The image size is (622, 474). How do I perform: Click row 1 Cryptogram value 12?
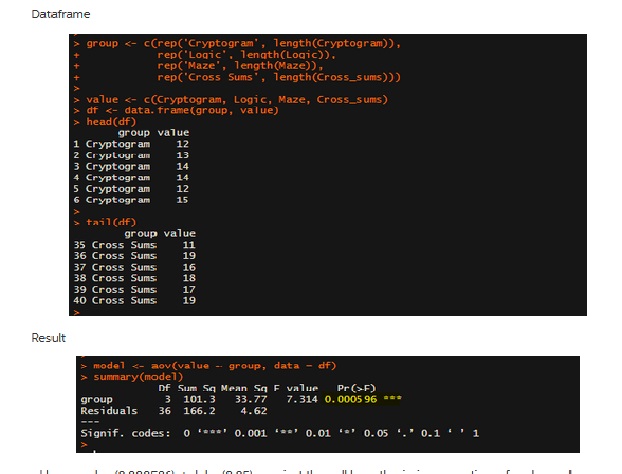point(131,144)
